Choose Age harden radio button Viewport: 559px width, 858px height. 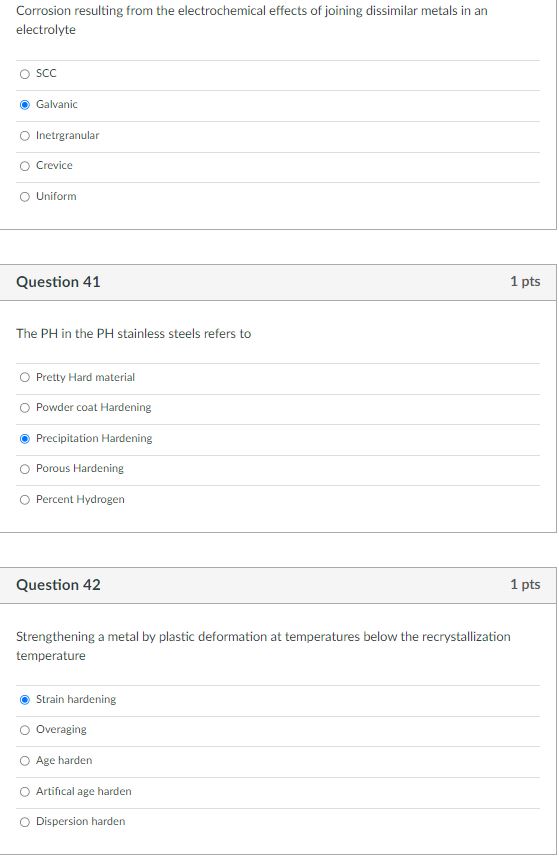click(x=25, y=761)
